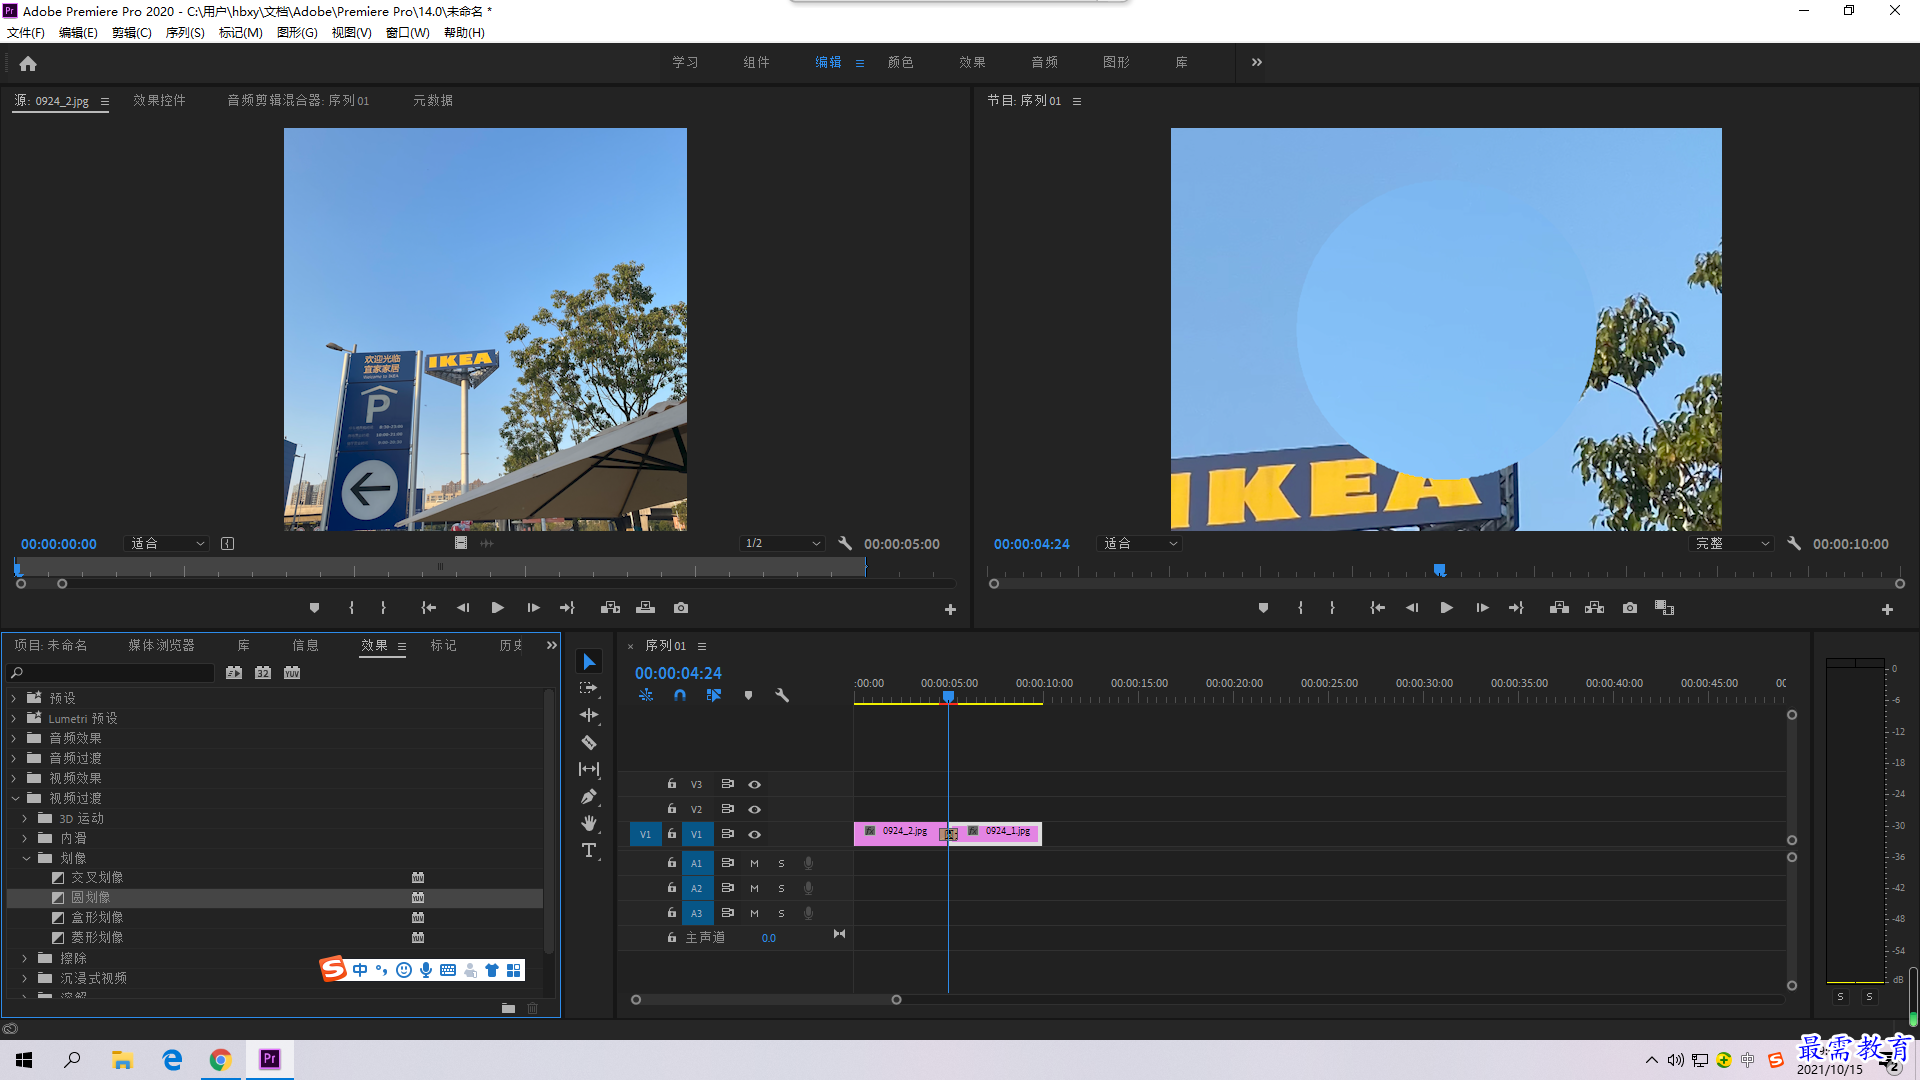Click Program monitor playhead marker
Image resolution: width=1920 pixels, height=1080 pixels.
tap(1439, 570)
